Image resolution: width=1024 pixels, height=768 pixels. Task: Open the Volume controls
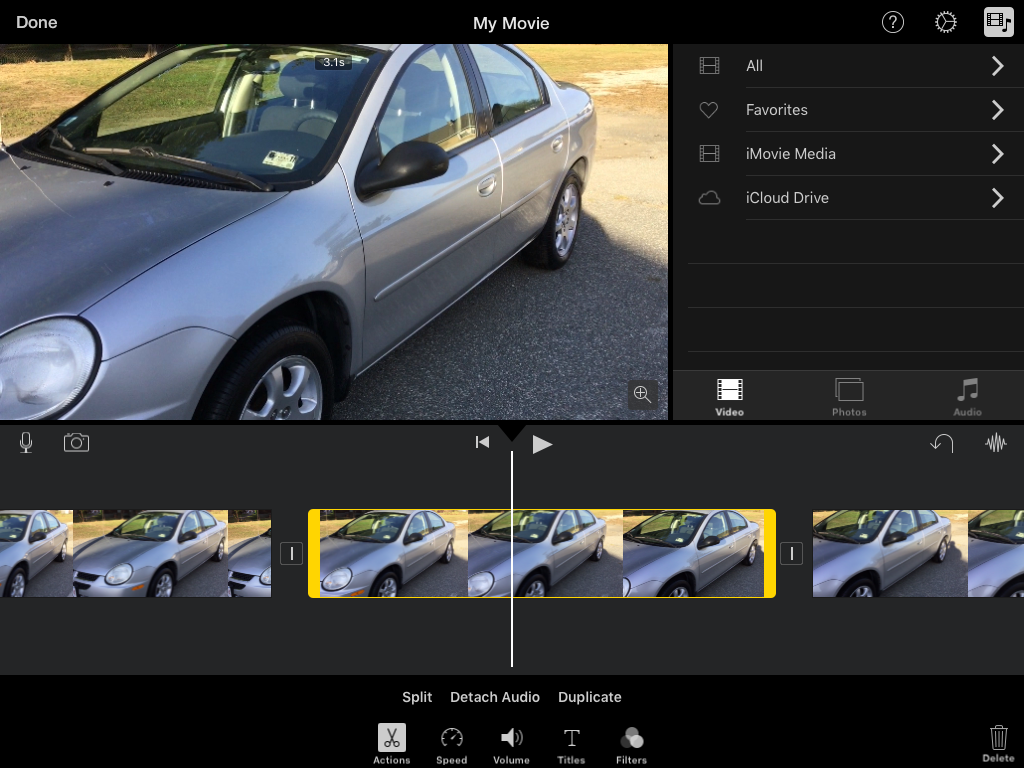(x=511, y=746)
